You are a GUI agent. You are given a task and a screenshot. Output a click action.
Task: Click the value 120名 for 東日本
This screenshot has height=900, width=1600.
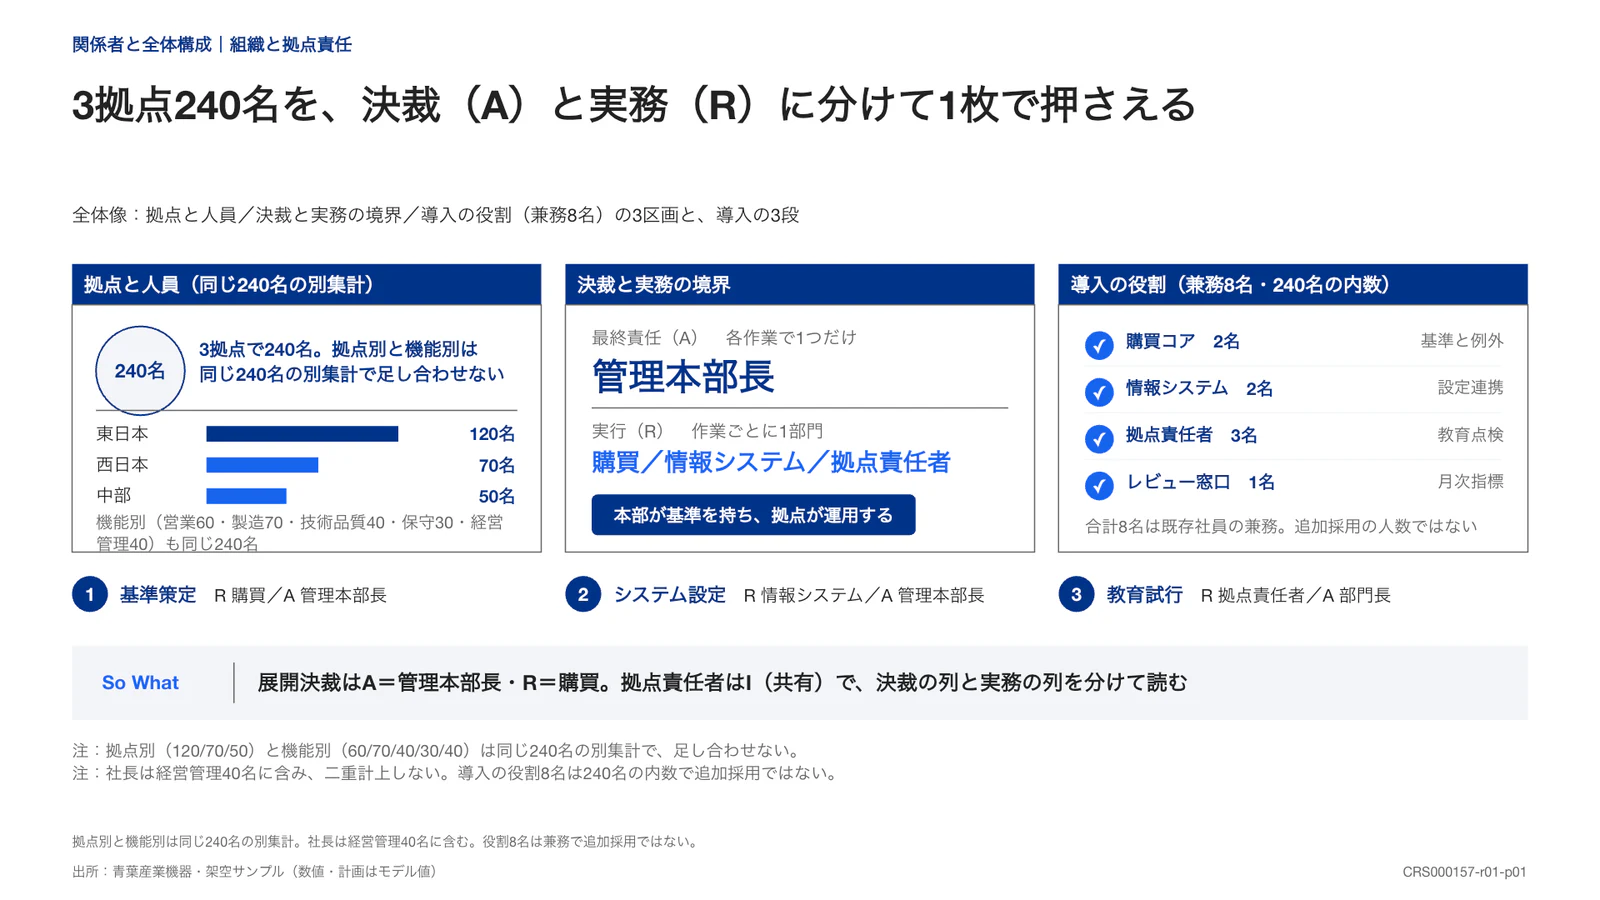pos(492,434)
